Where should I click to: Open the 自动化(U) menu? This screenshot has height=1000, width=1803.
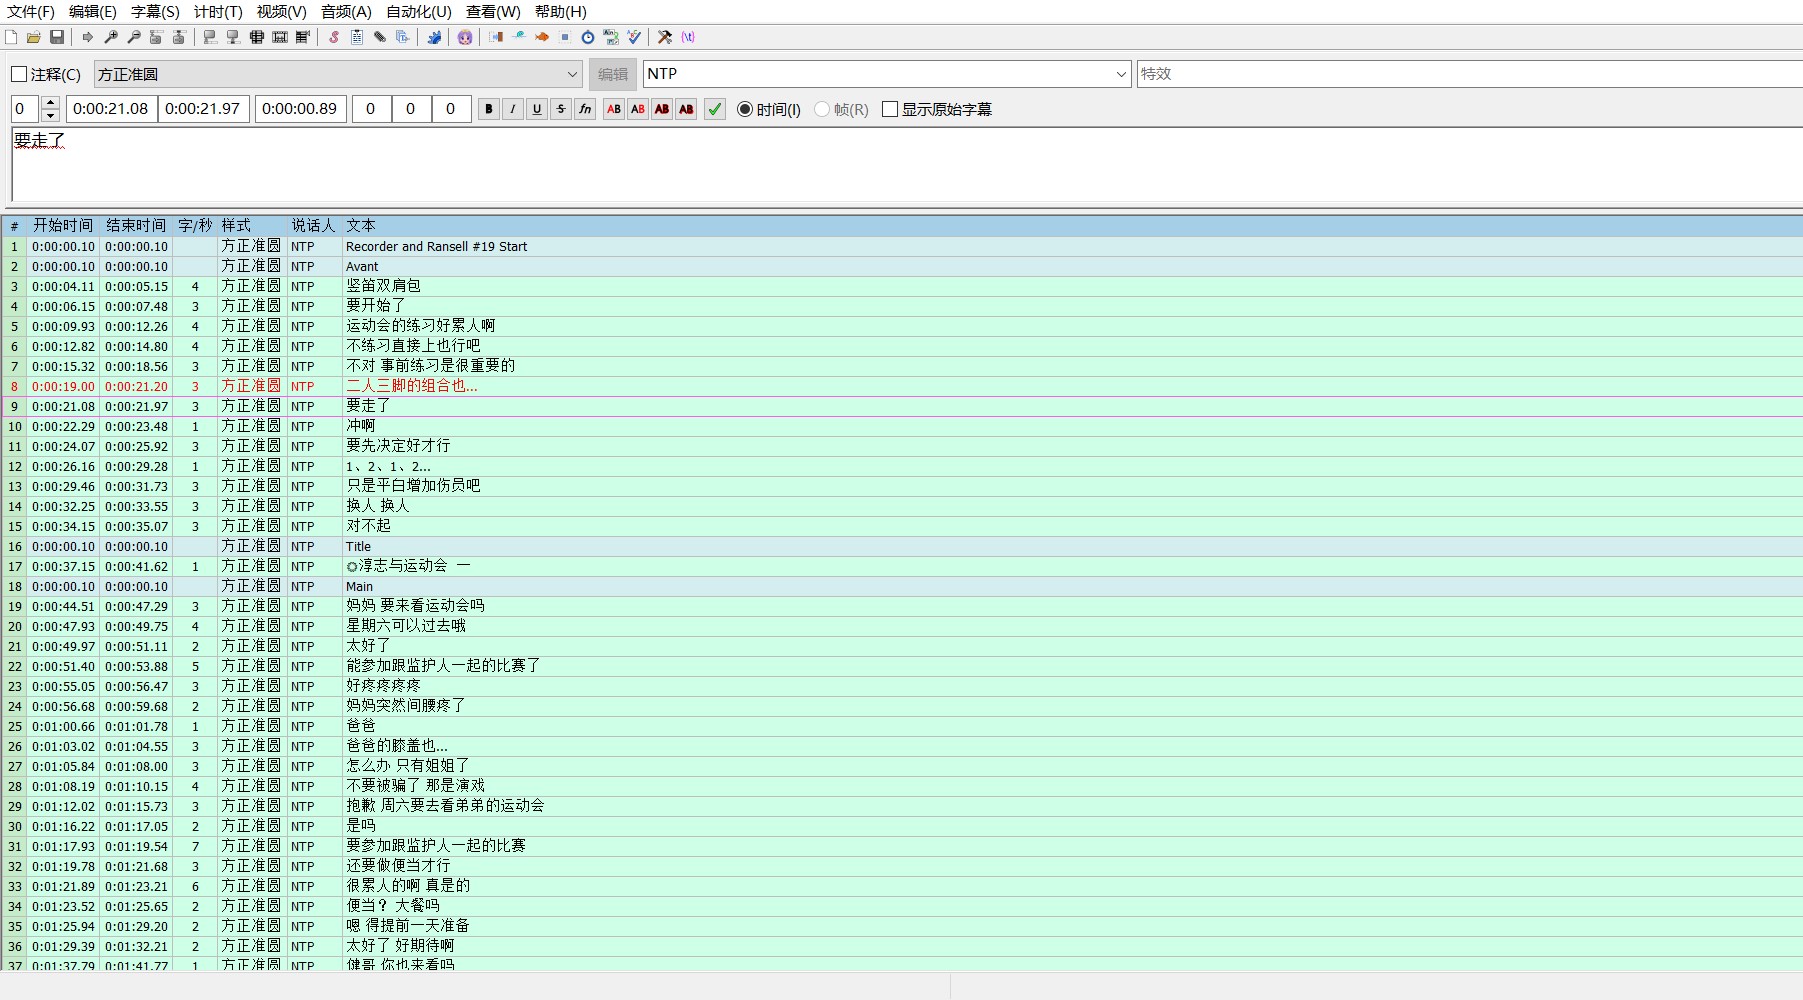419,12
